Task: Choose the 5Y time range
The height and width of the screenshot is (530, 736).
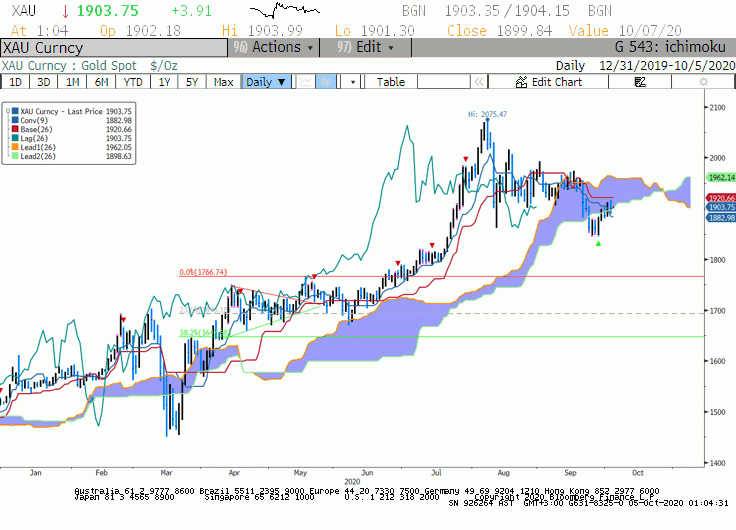Action: click(192, 82)
